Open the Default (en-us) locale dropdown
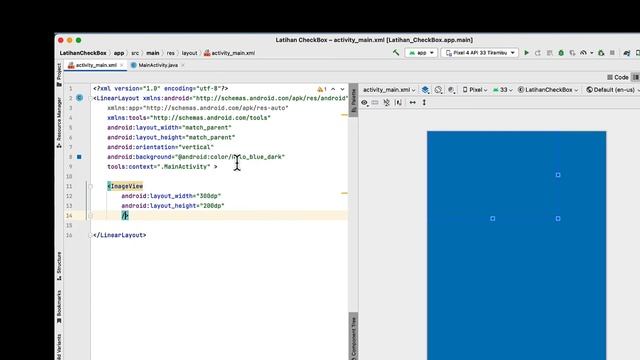 [x=613, y=89]
